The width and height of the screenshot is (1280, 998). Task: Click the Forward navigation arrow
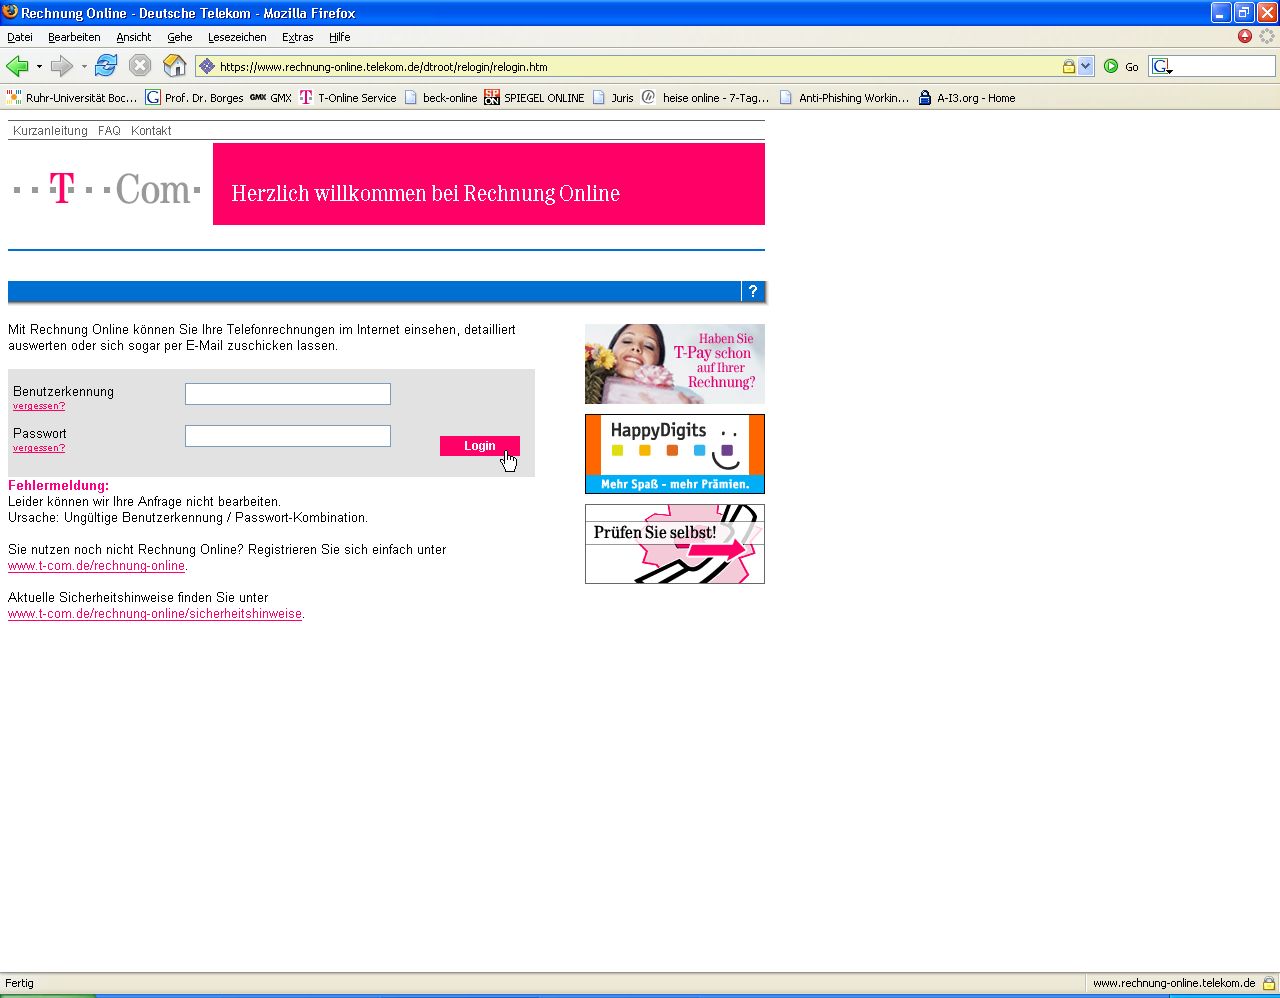tap(62, 66)
